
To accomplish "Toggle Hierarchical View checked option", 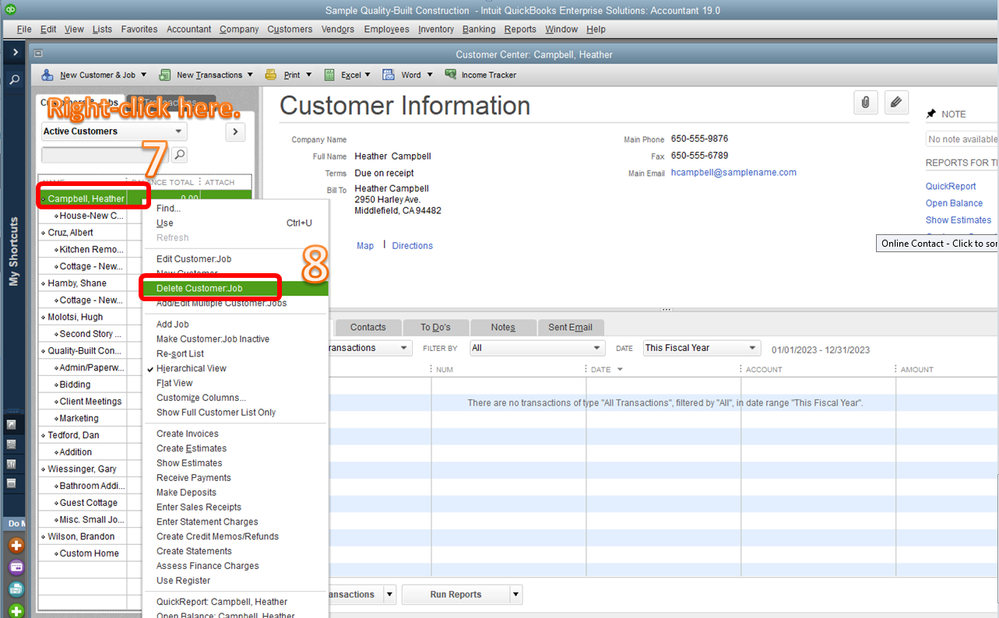I will pos(191,368).
